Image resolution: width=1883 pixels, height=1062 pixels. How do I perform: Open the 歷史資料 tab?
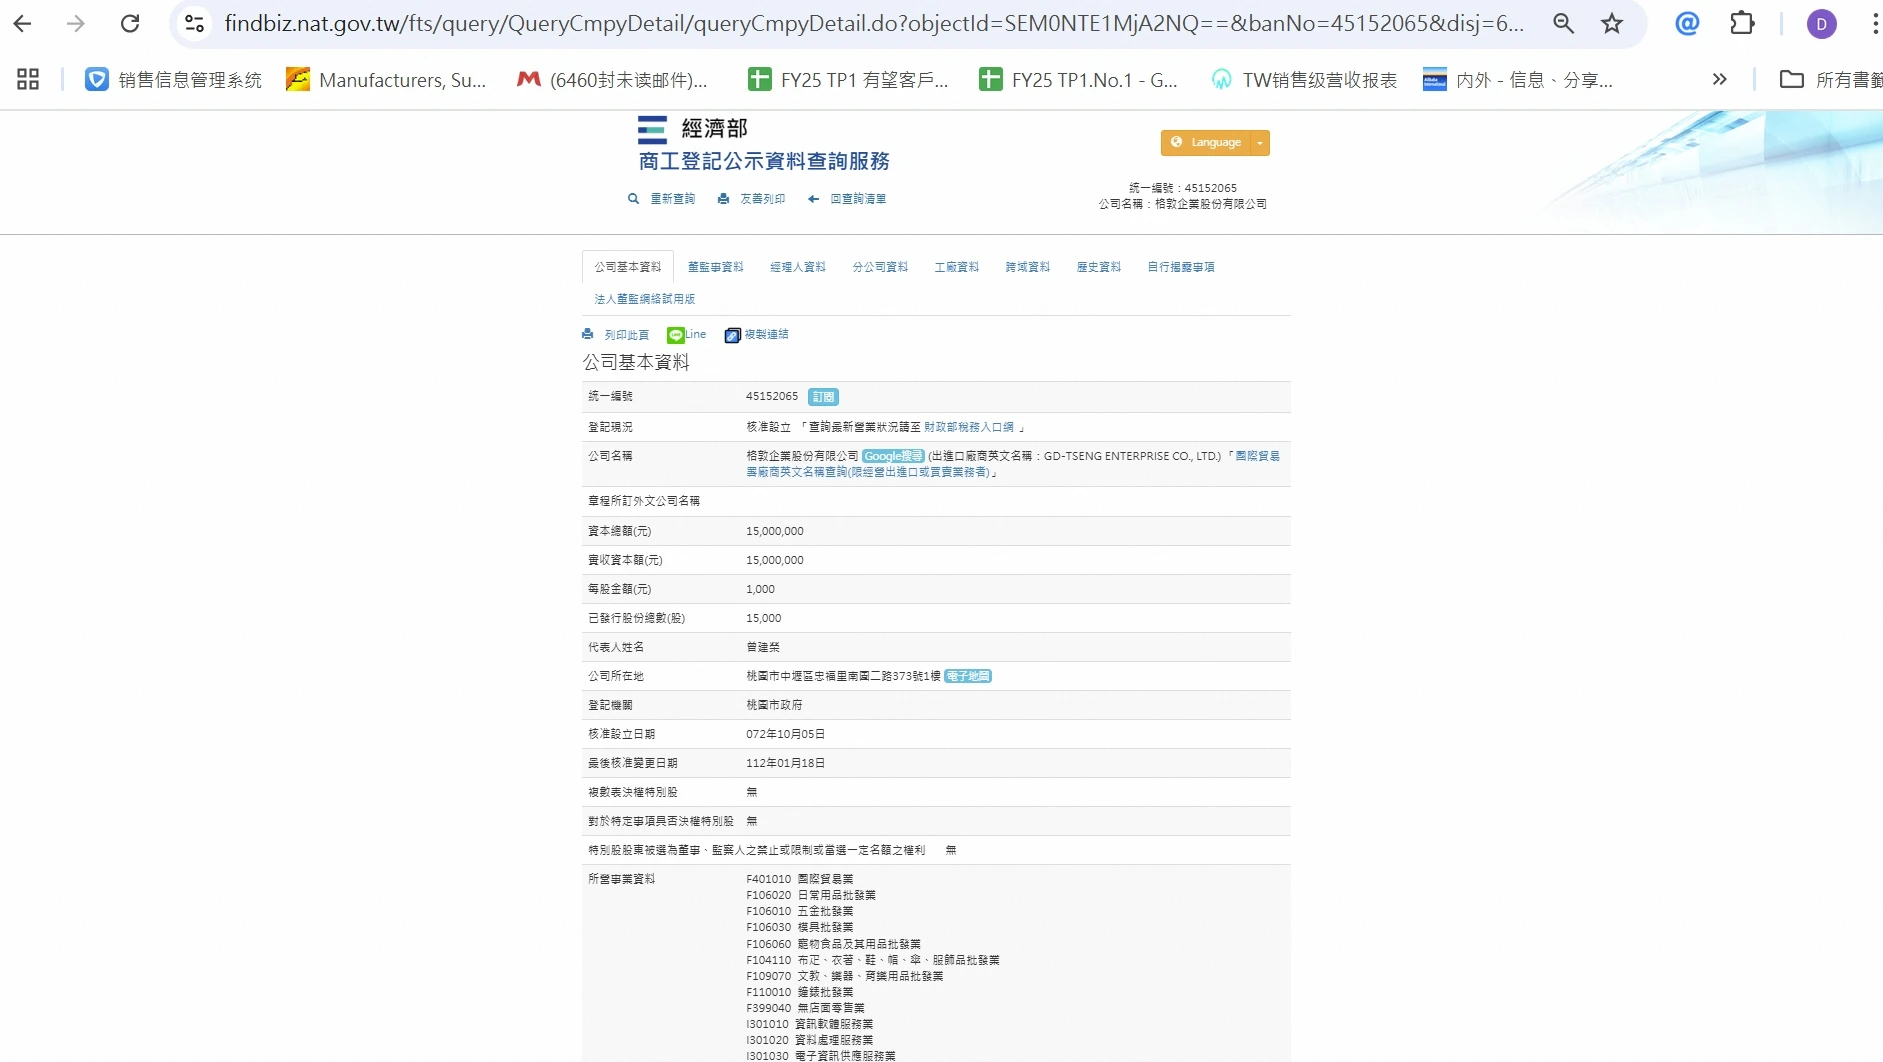(1099, 267)
